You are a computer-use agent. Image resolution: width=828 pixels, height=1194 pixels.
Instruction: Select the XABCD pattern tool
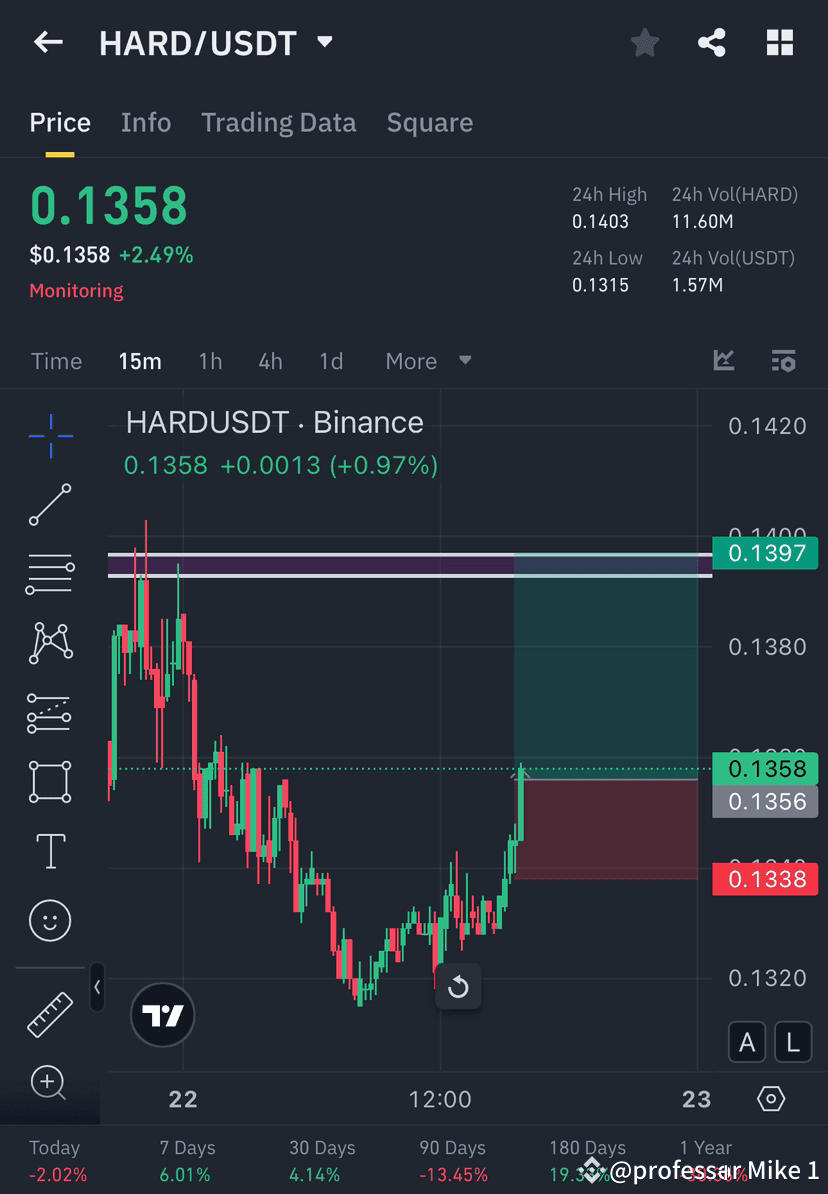tap(50, 643)
